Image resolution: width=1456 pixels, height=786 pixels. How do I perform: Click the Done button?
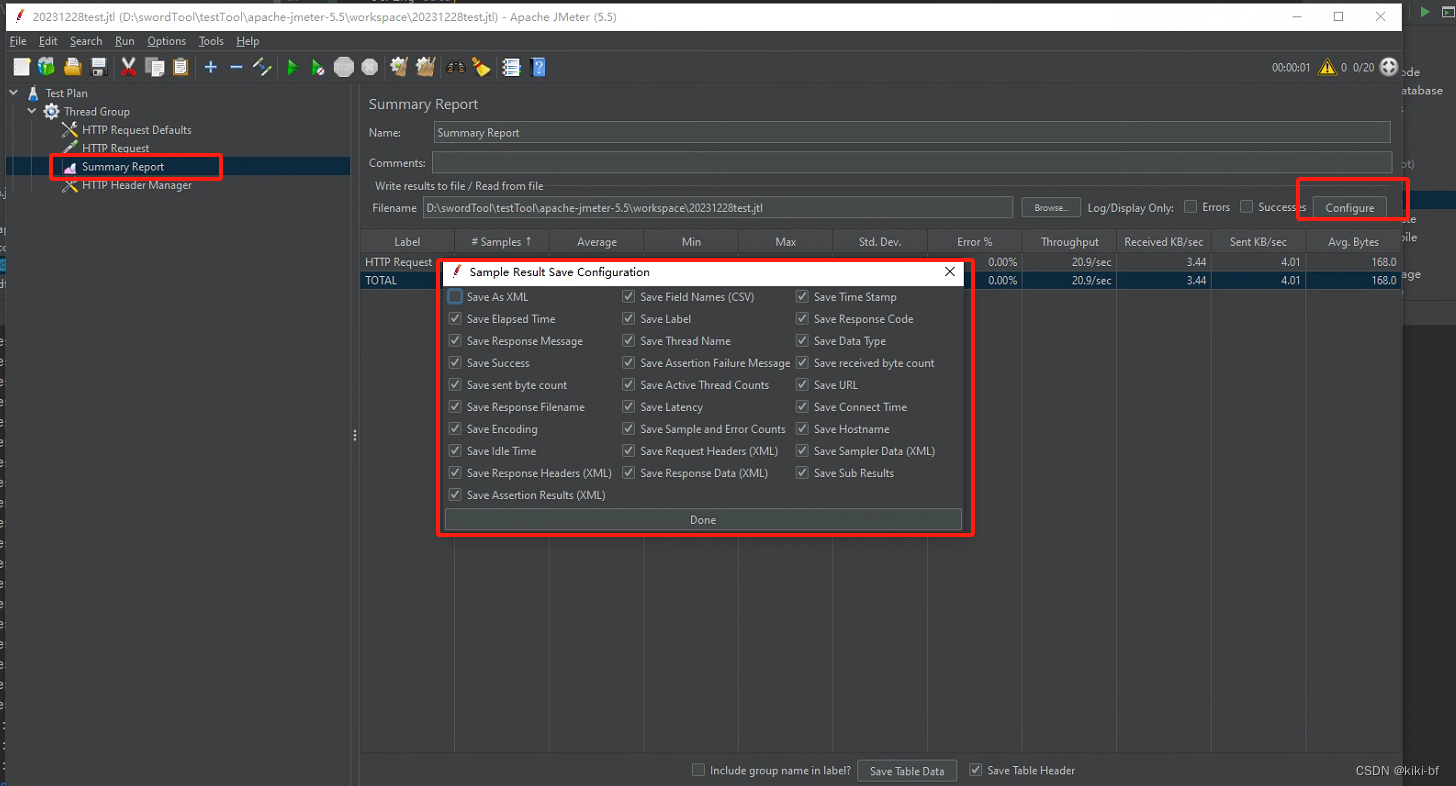tap(703, 520)
